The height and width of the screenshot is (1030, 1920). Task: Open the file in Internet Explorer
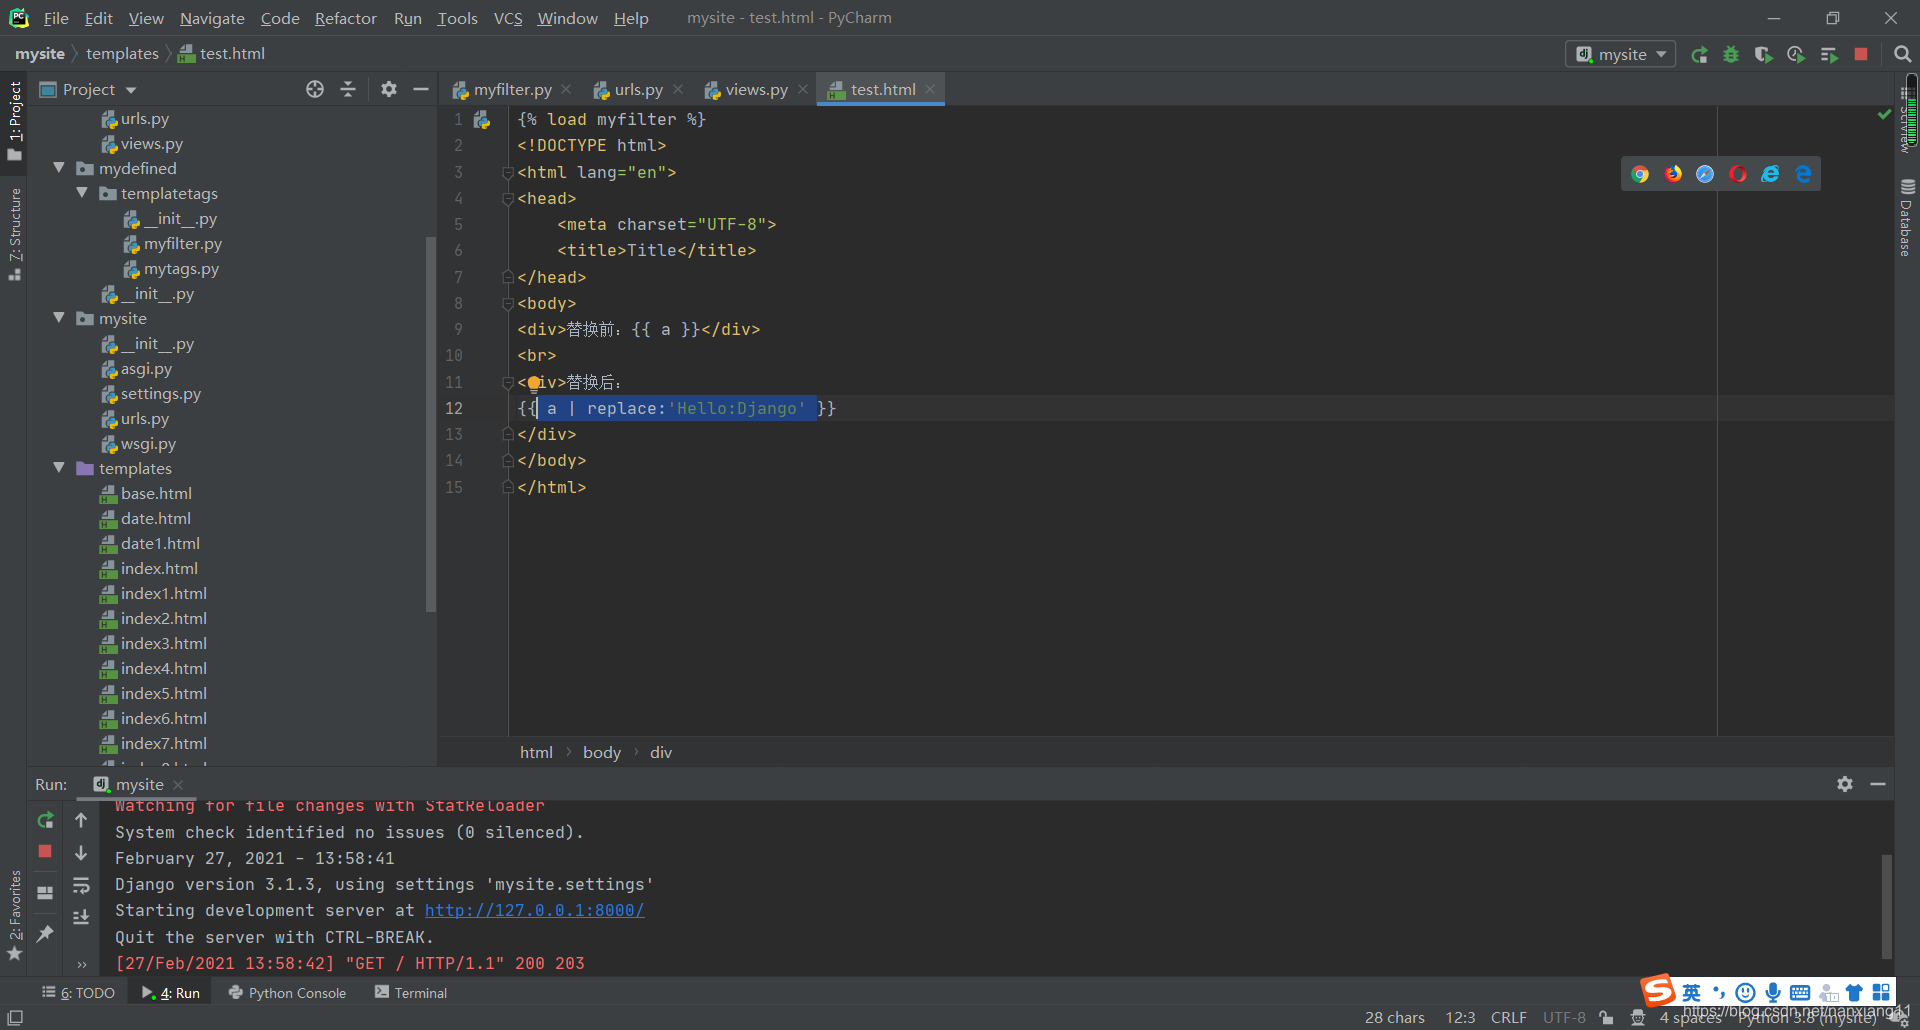pos(1770,174)
